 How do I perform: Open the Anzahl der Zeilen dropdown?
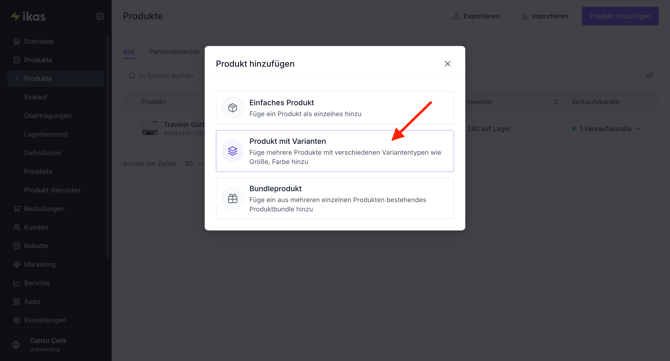coord(194,164)
